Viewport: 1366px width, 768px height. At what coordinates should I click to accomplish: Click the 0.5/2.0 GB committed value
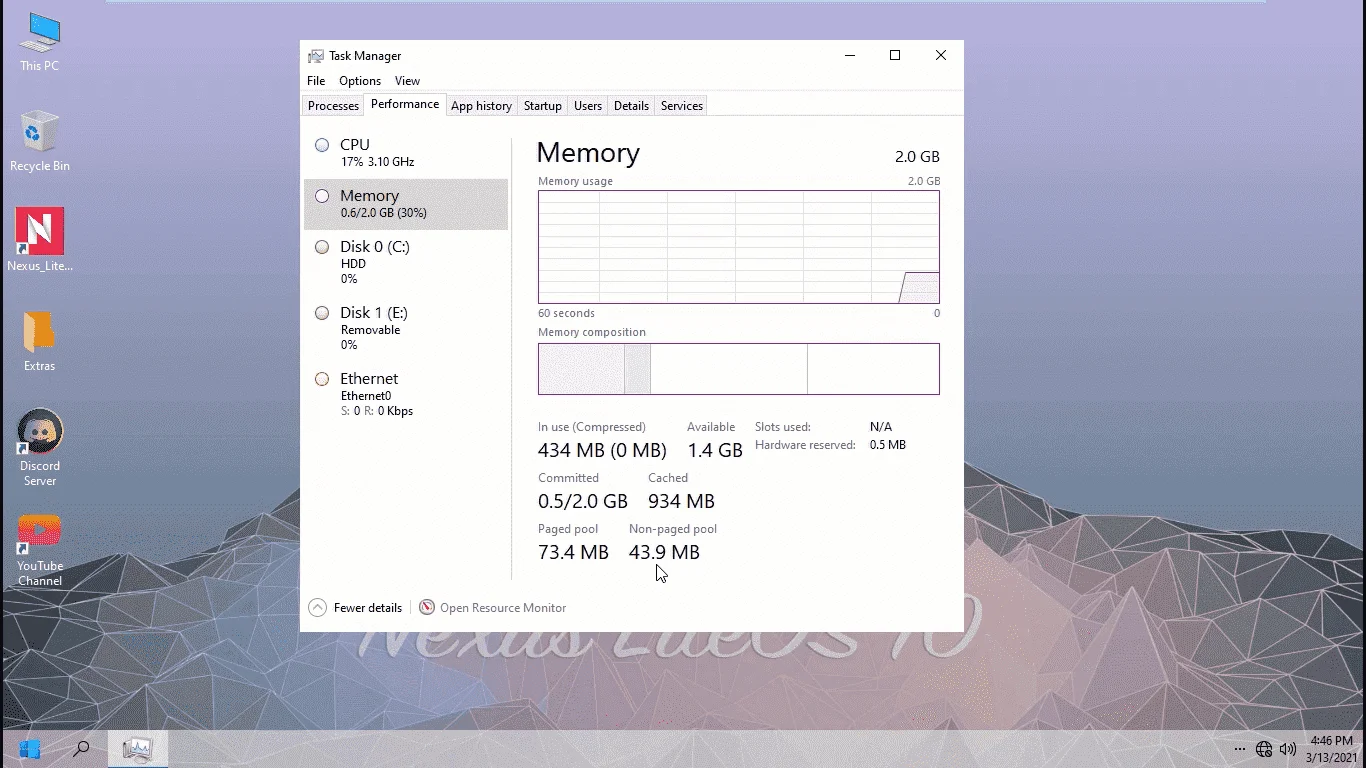(x=583, y=501)
